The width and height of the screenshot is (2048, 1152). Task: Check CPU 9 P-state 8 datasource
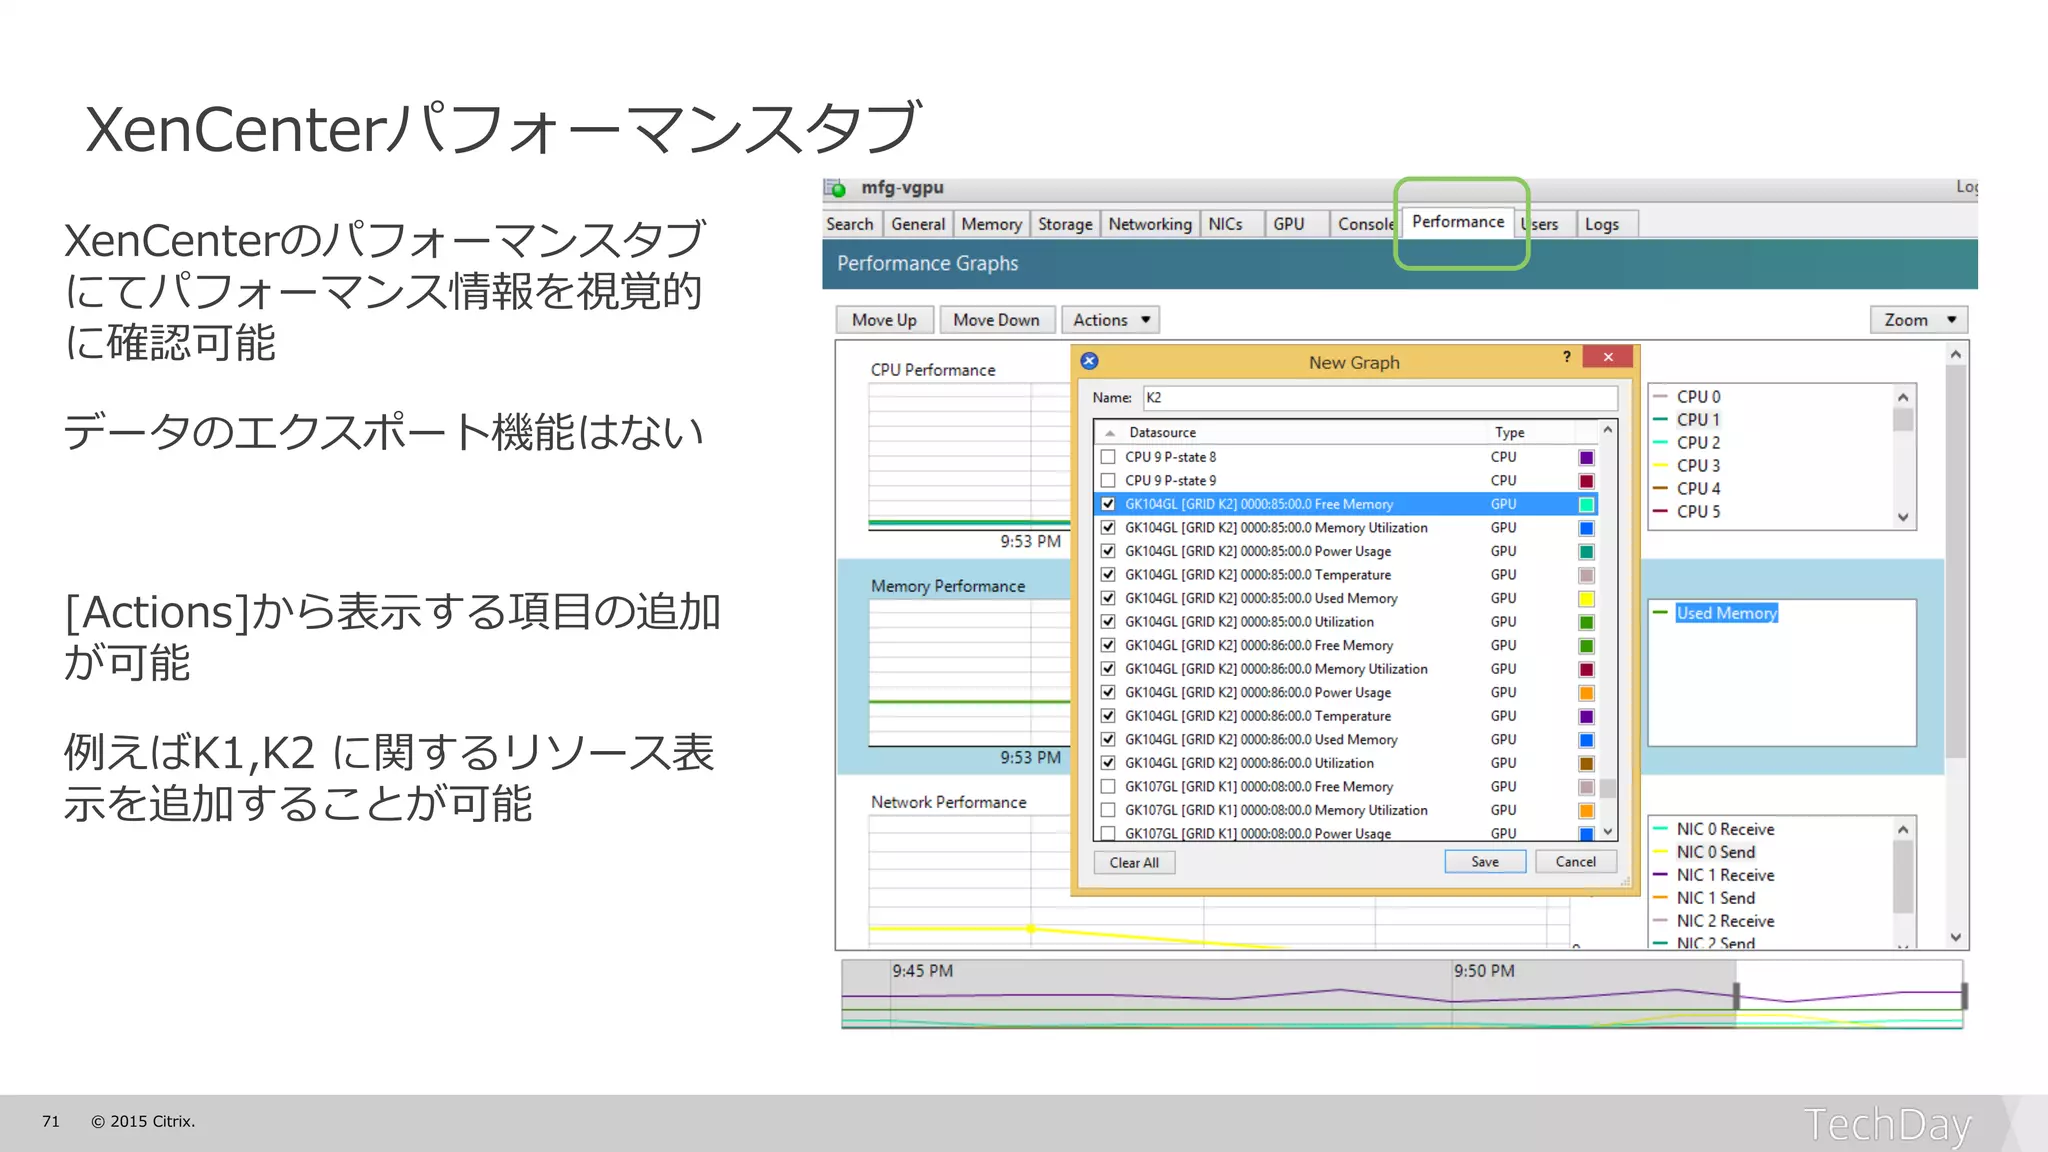pyautogui.click(x=1108, y=457)
